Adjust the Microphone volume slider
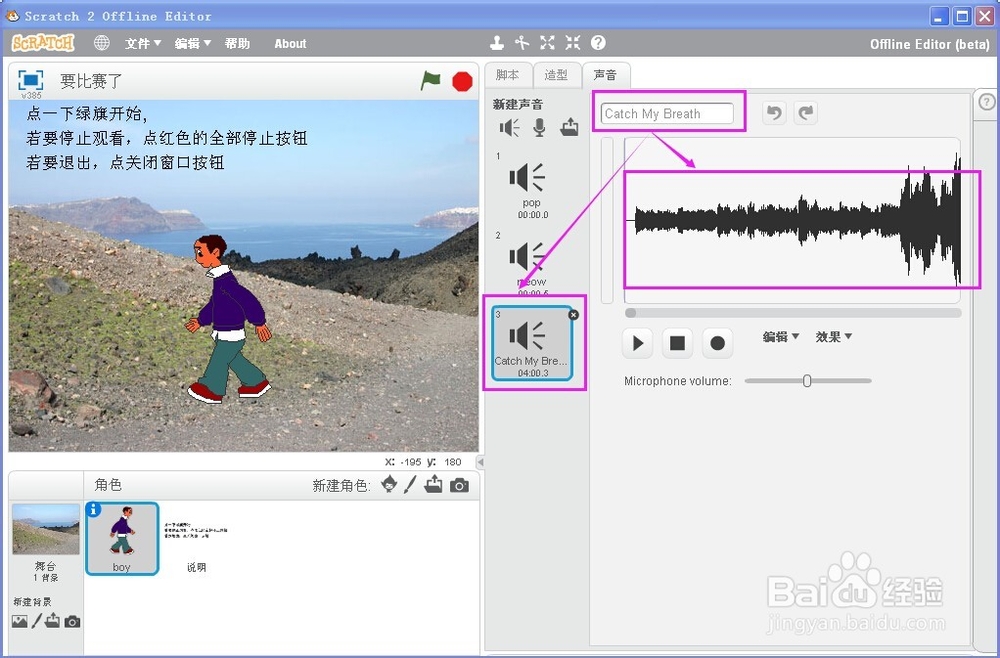Viewport: 1000px width, 658px height. point(807,381)
